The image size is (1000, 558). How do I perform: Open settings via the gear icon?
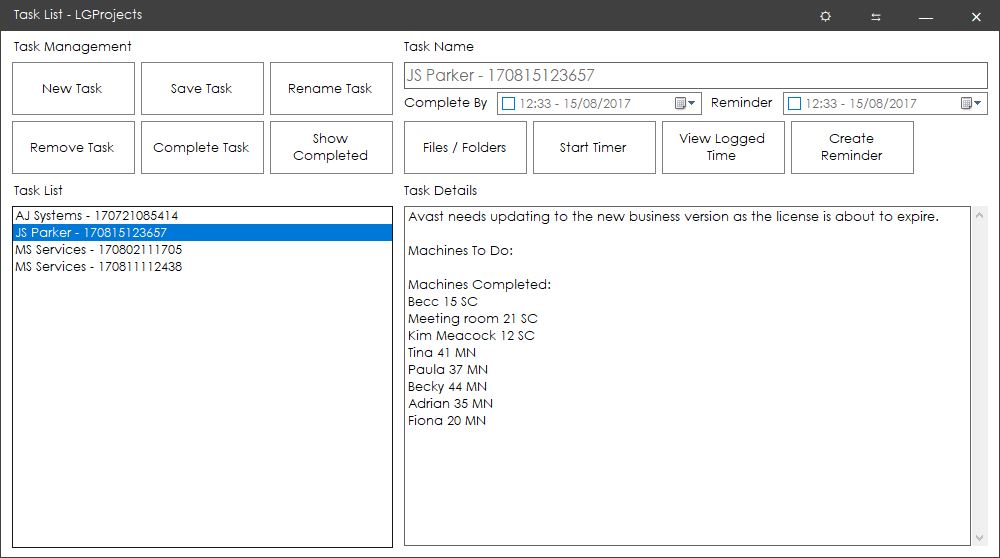tap(825, 17)
